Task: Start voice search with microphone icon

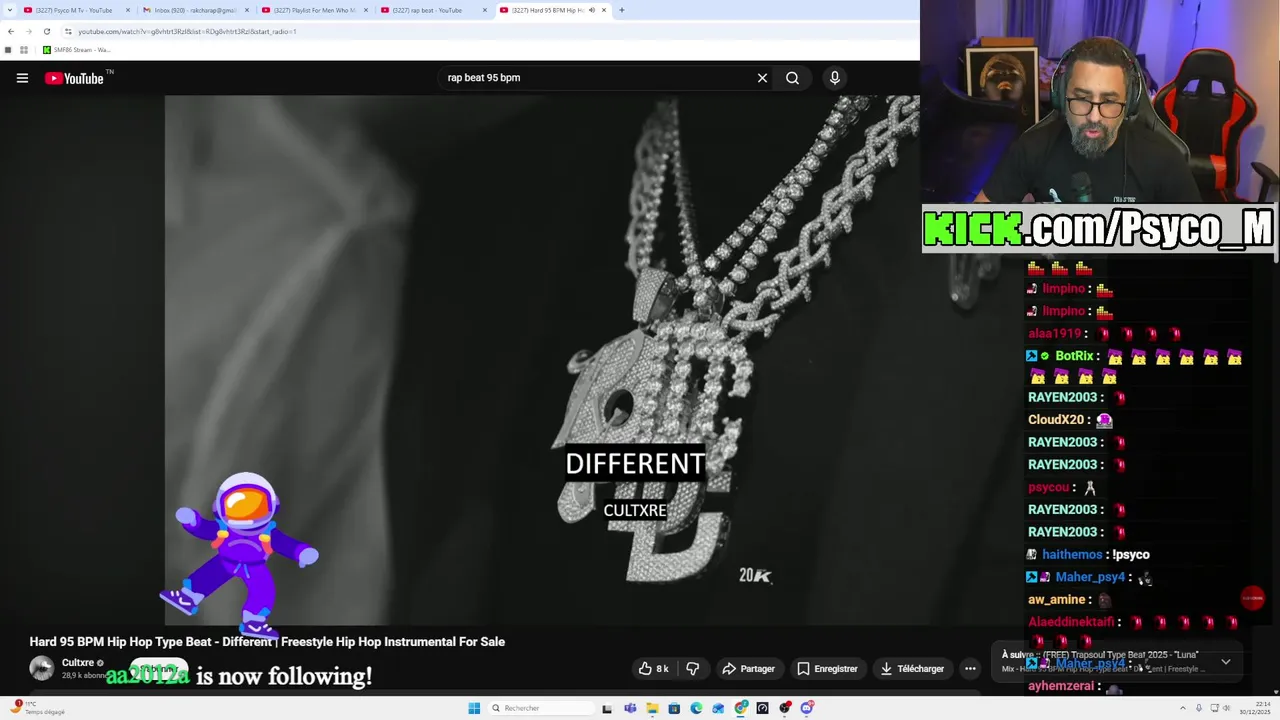Action: coord(835,78)
